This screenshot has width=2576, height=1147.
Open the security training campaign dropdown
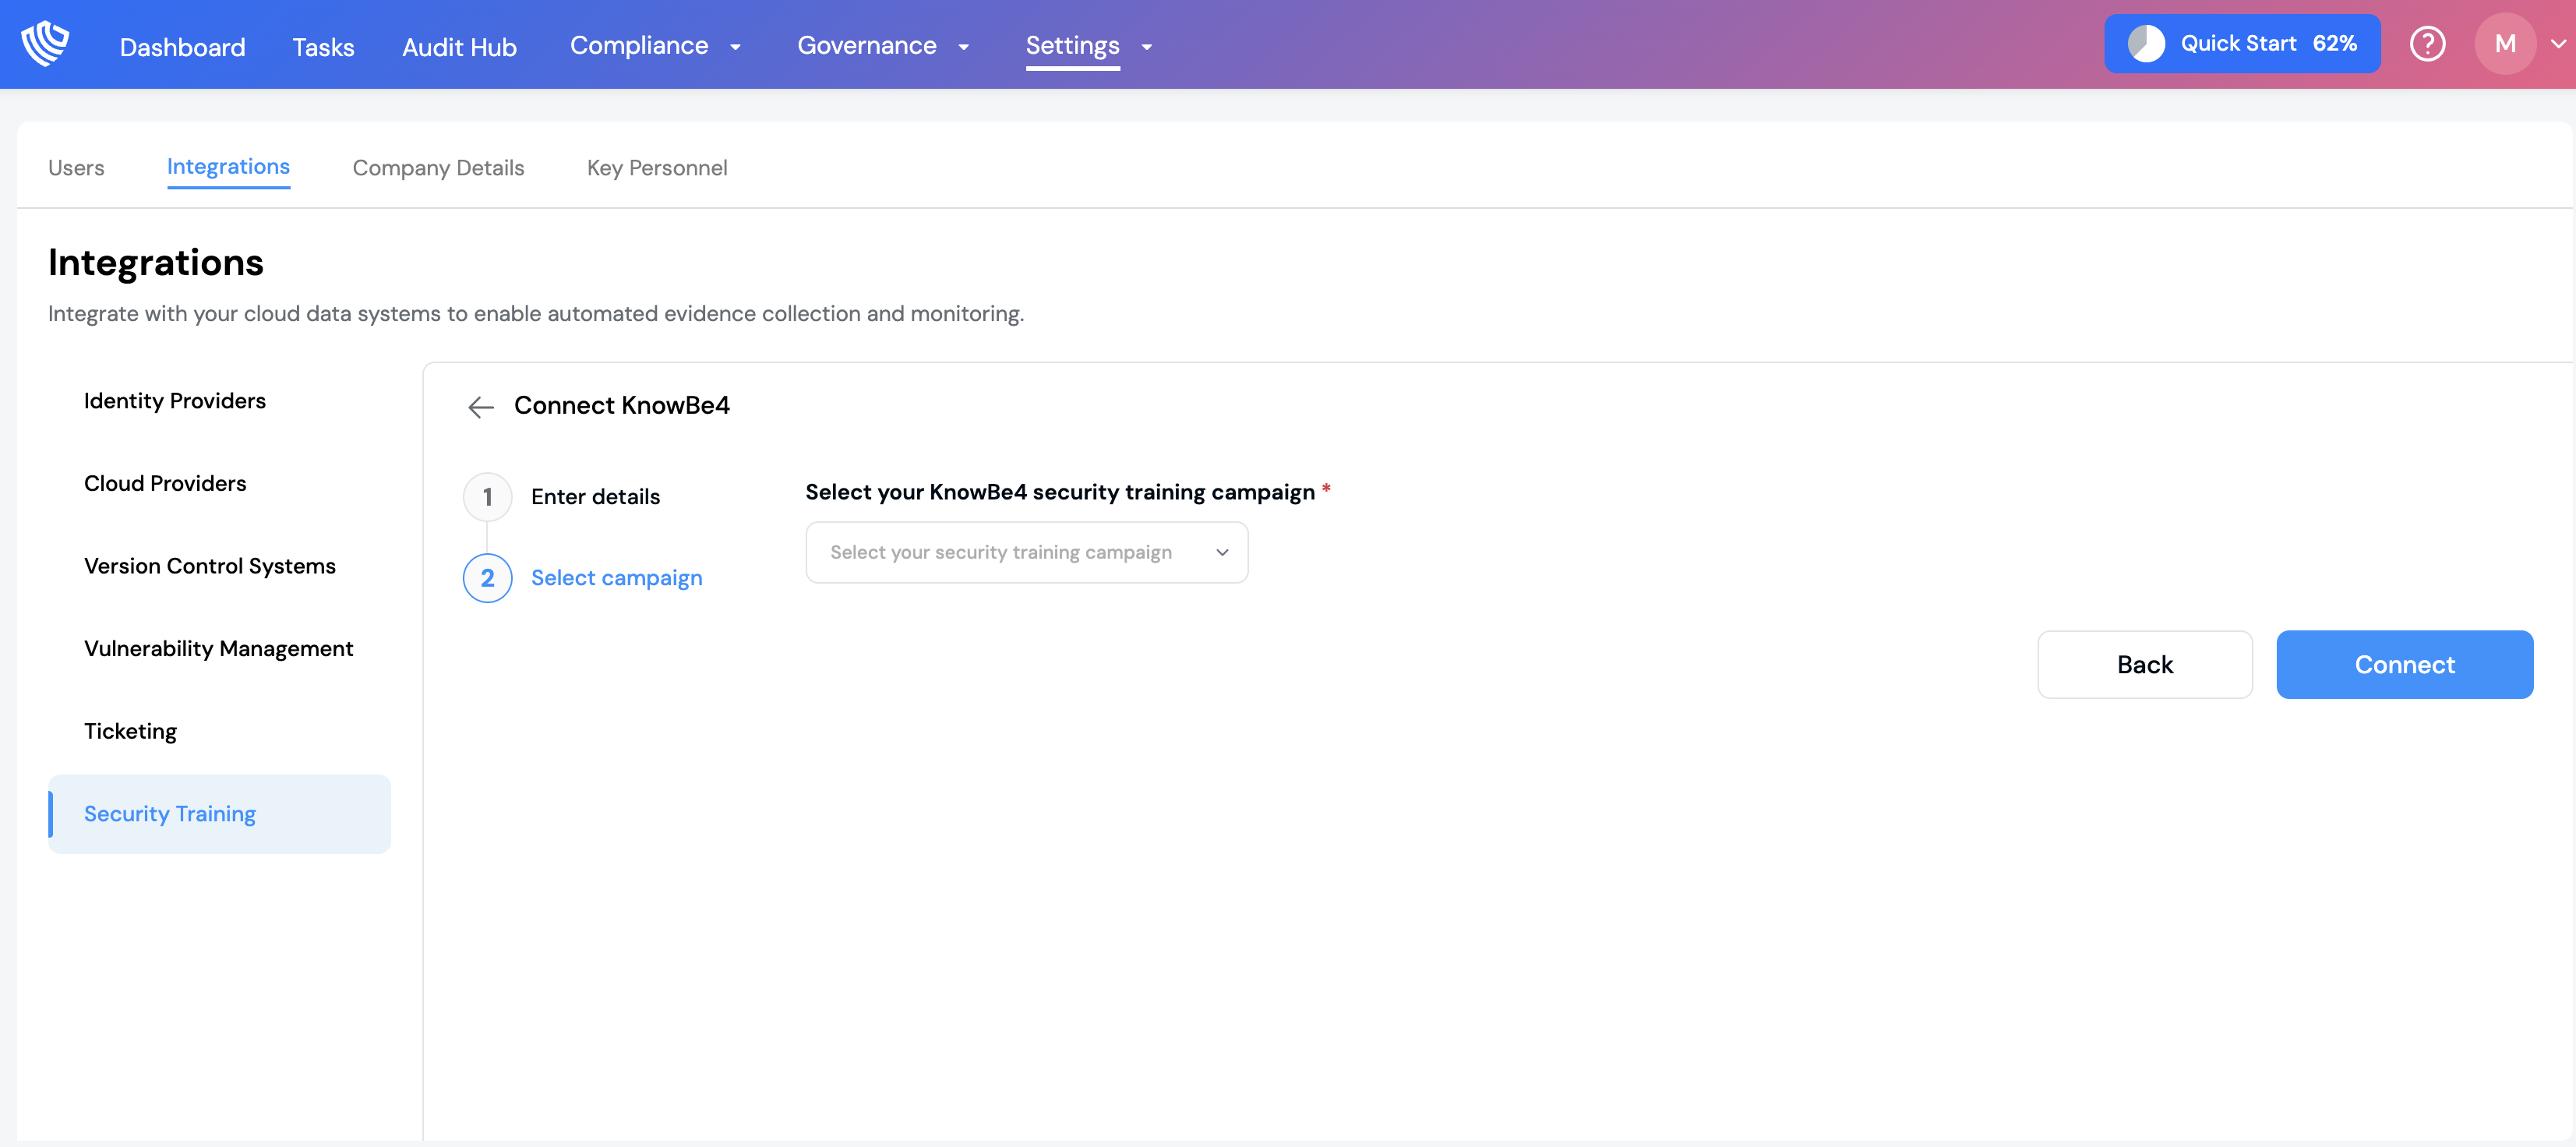1026,552
